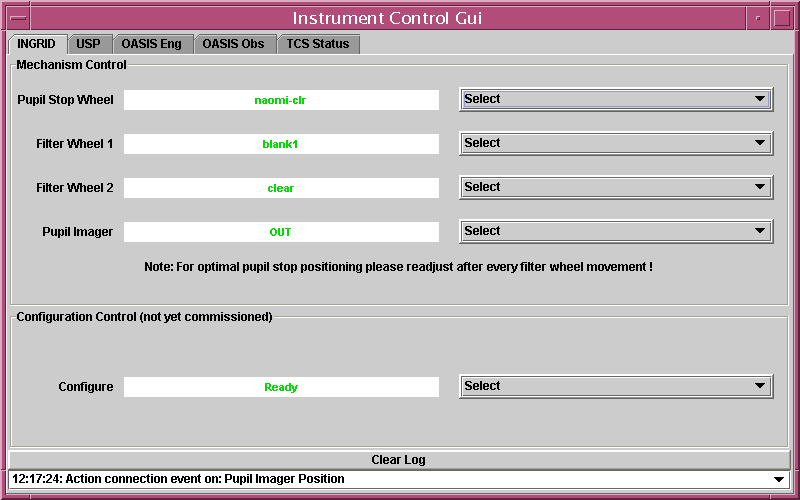
Task: Expand the log message history arrow
Action: click(x=780, y=480)
